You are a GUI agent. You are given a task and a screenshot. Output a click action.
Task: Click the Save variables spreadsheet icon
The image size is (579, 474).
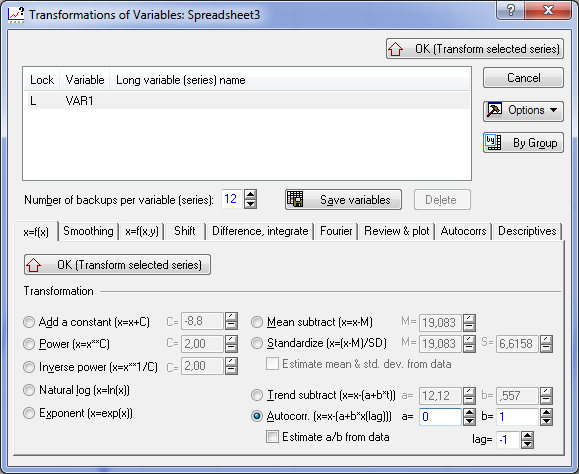pos(295,199)
